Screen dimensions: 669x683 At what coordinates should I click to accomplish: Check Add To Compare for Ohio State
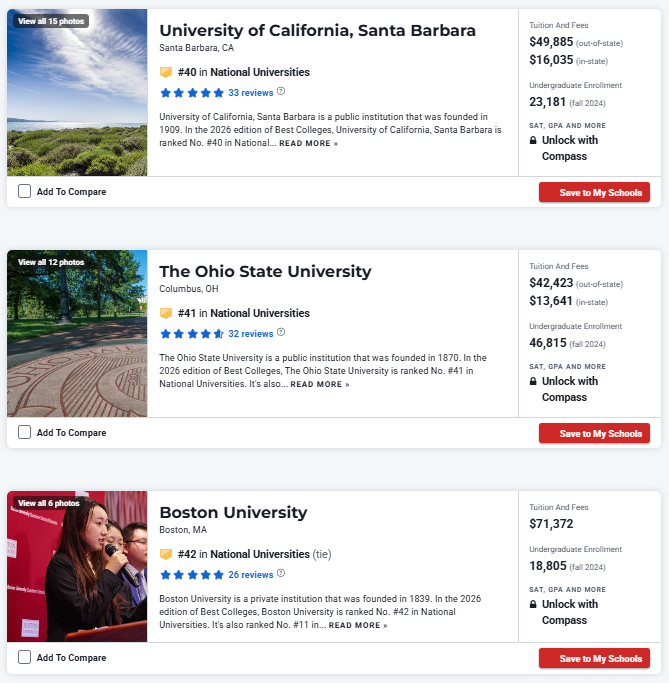coord(24,432)
